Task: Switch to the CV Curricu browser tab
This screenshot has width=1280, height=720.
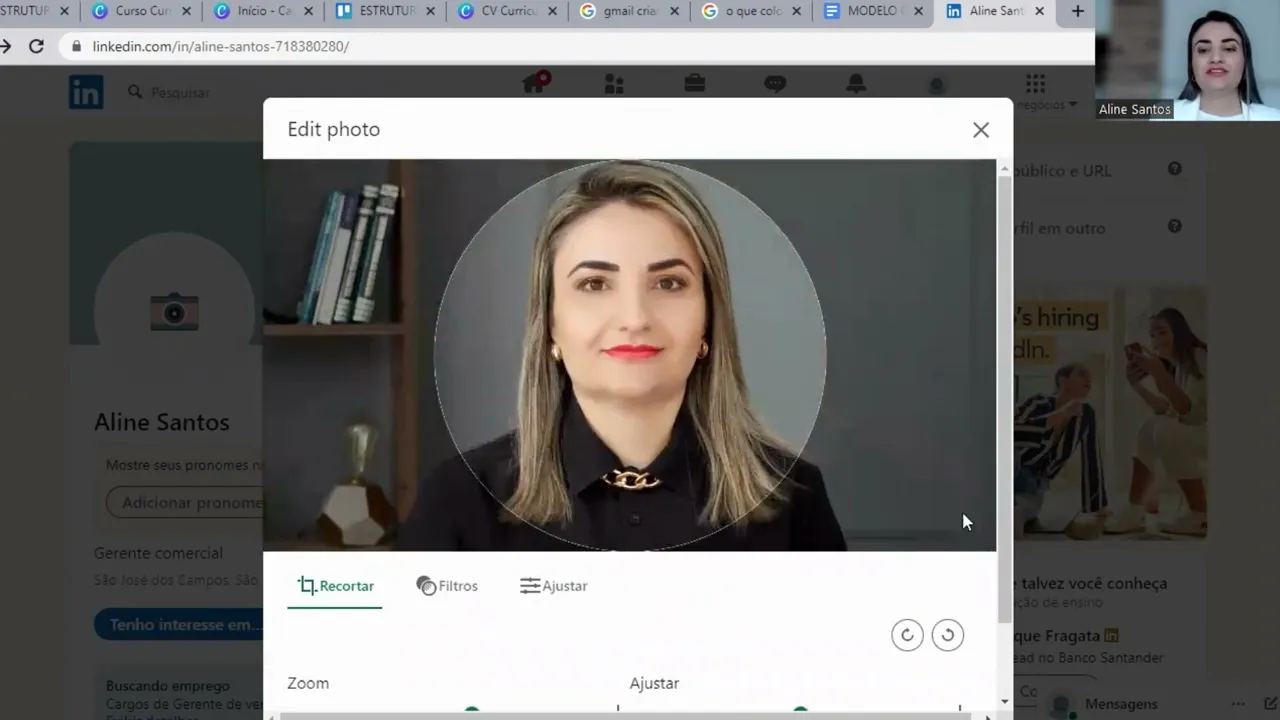Action: pyautogui.click(x=508, y=11)
